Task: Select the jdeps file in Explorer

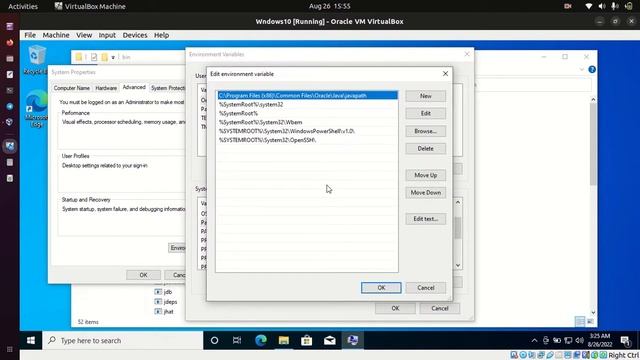Action: 166,302
